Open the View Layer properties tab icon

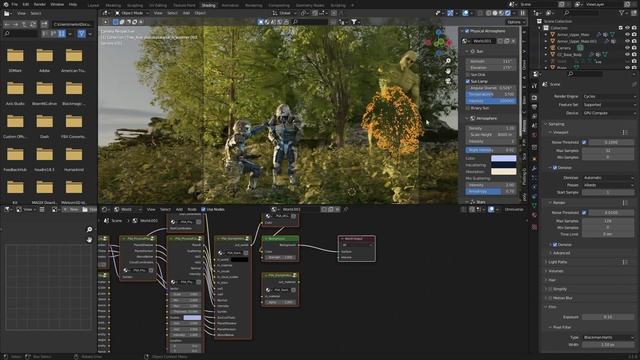(x=534, y=117)
